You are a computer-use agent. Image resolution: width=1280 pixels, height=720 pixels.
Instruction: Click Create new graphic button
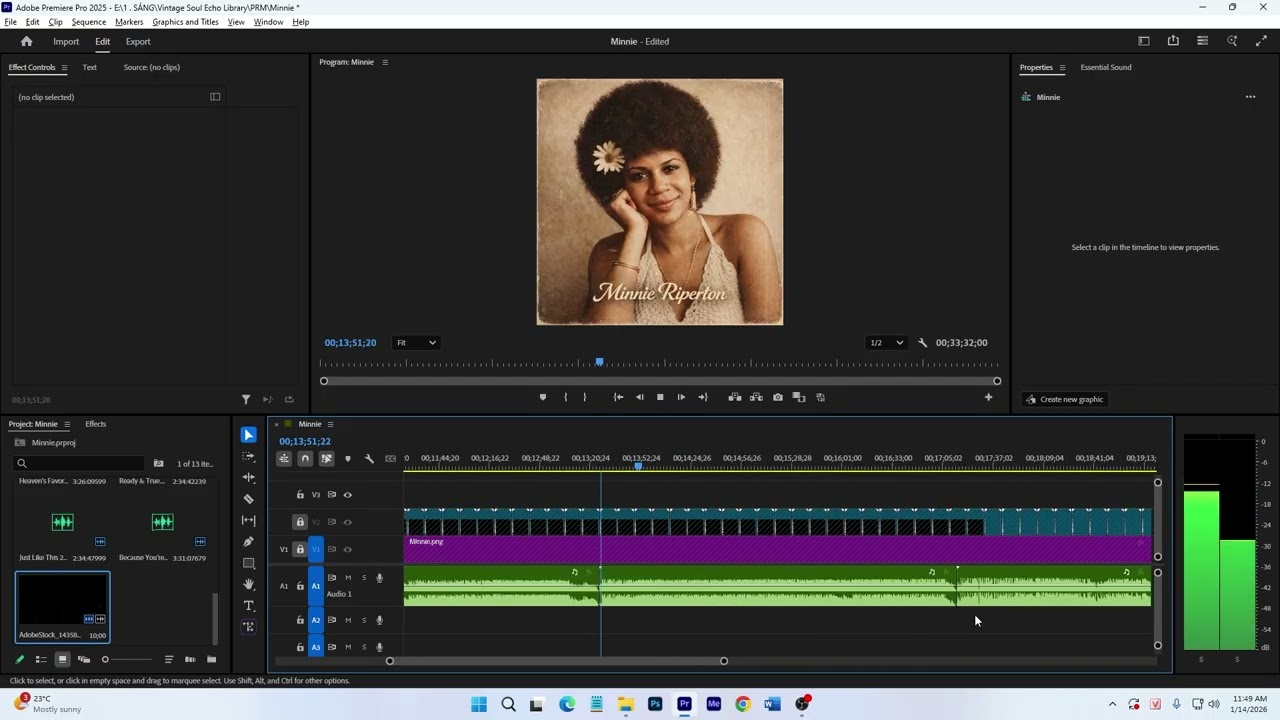pos(1064,399)
